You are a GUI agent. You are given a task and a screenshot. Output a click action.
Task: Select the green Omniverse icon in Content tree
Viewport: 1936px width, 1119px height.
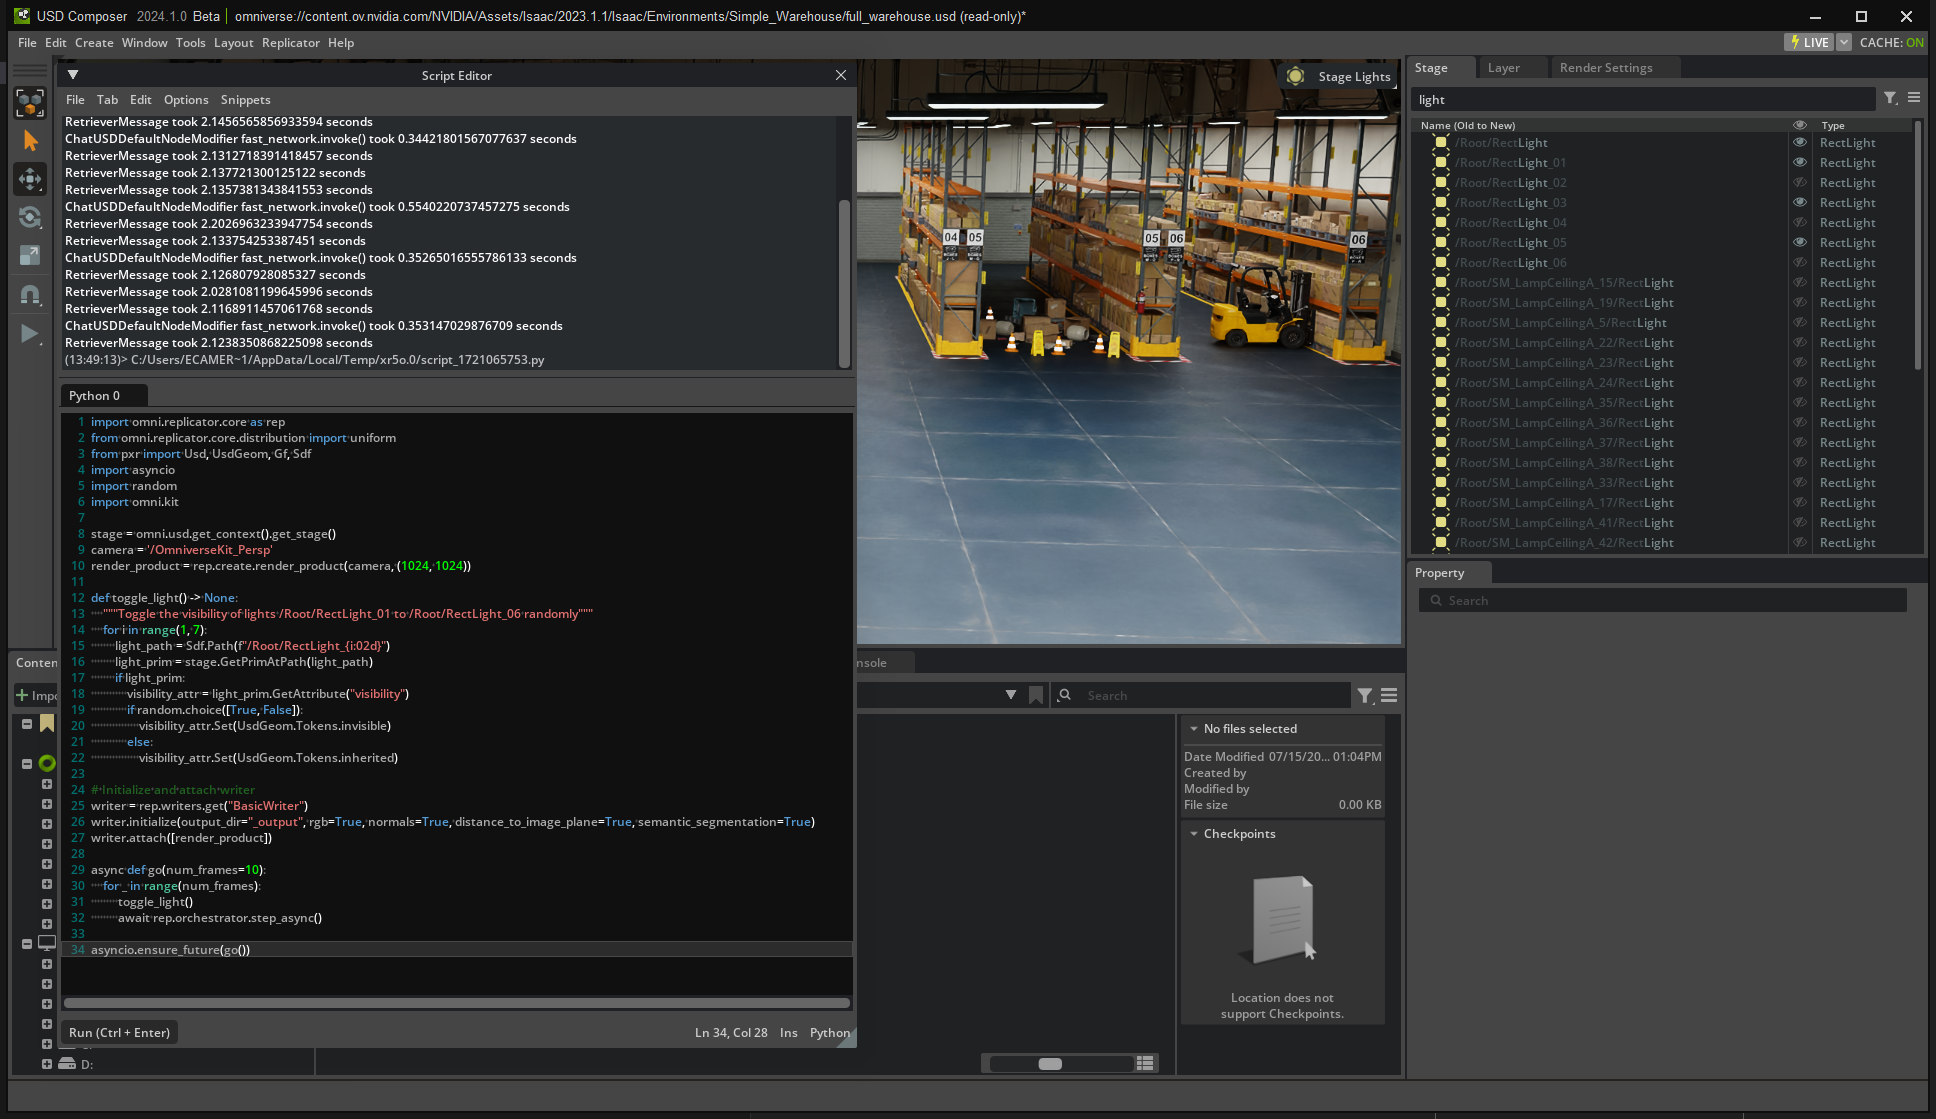tap(47, 763)
